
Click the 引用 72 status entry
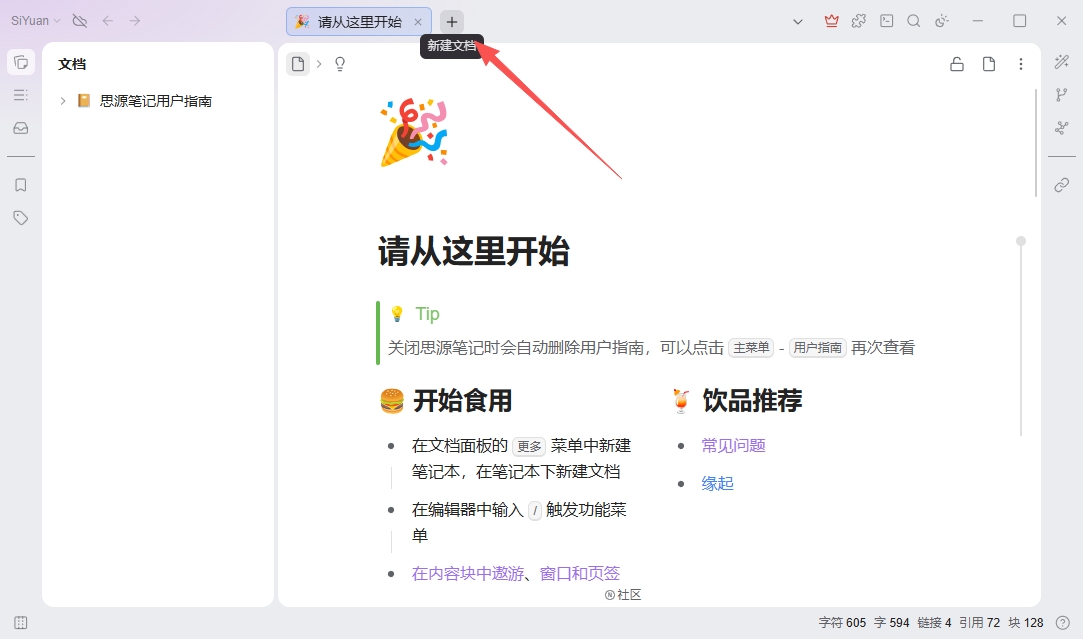(x=979, y=622)
